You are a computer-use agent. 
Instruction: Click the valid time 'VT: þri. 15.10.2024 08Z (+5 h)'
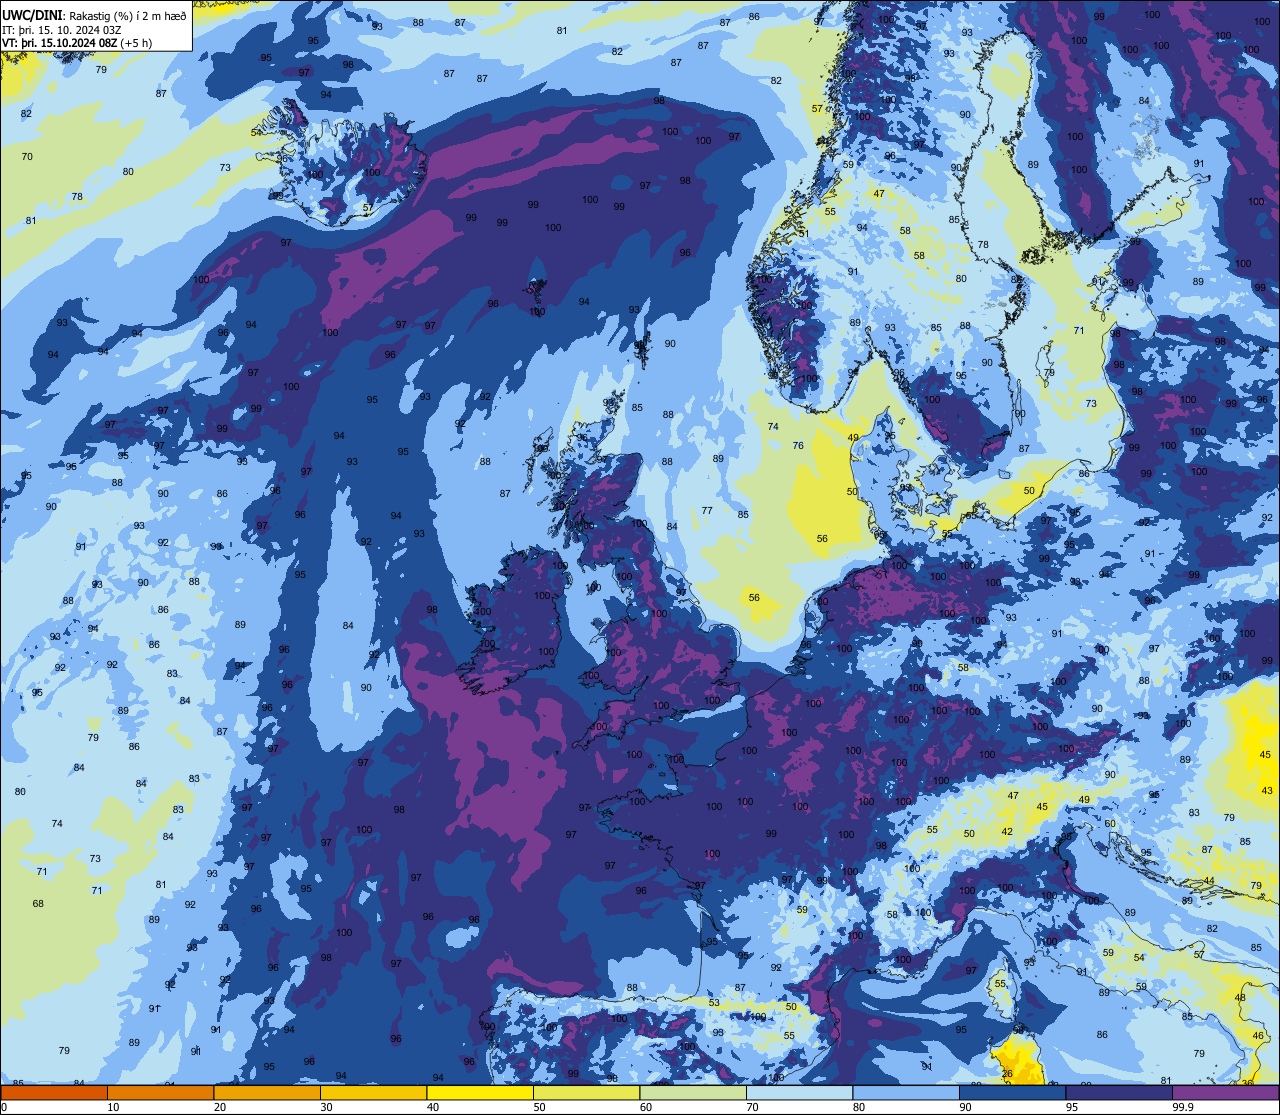(77, 43)
